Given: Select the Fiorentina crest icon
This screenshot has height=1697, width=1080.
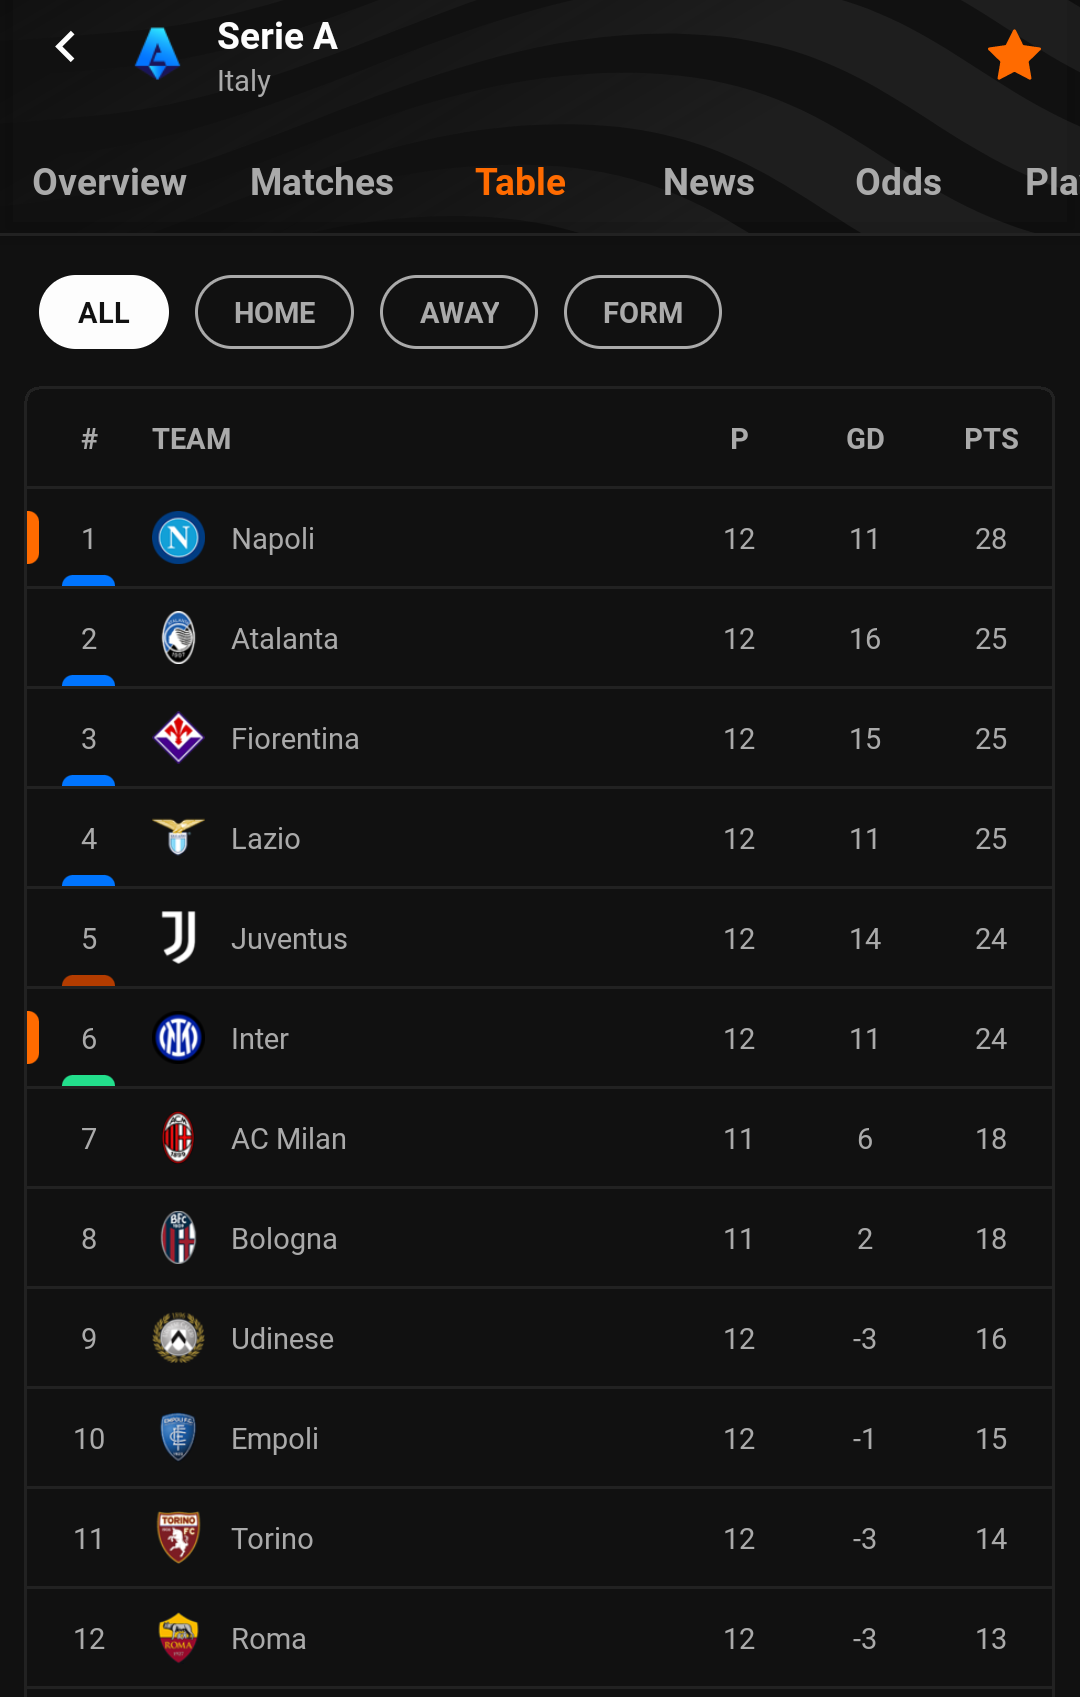Looking at the screenshot, I should point(178,738).
